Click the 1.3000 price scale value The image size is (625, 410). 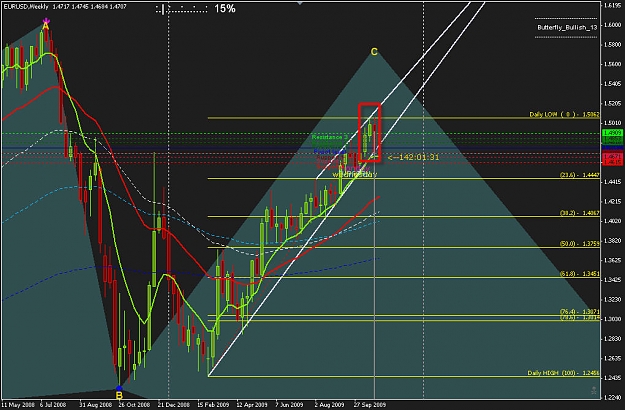click(x=613, y=319)
